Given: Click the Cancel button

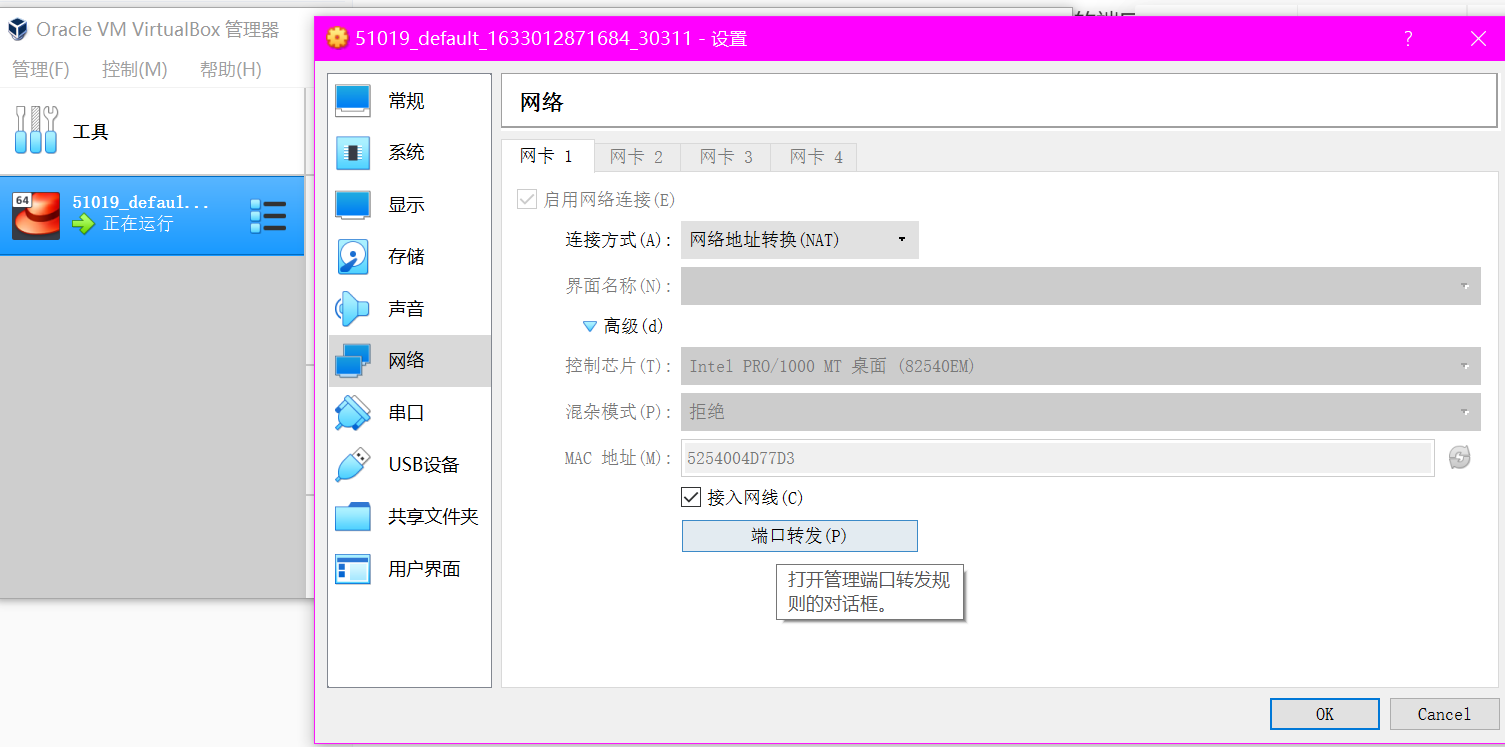Looking at the screenshot, I should pyautogui.click(x=1444, y=714).
